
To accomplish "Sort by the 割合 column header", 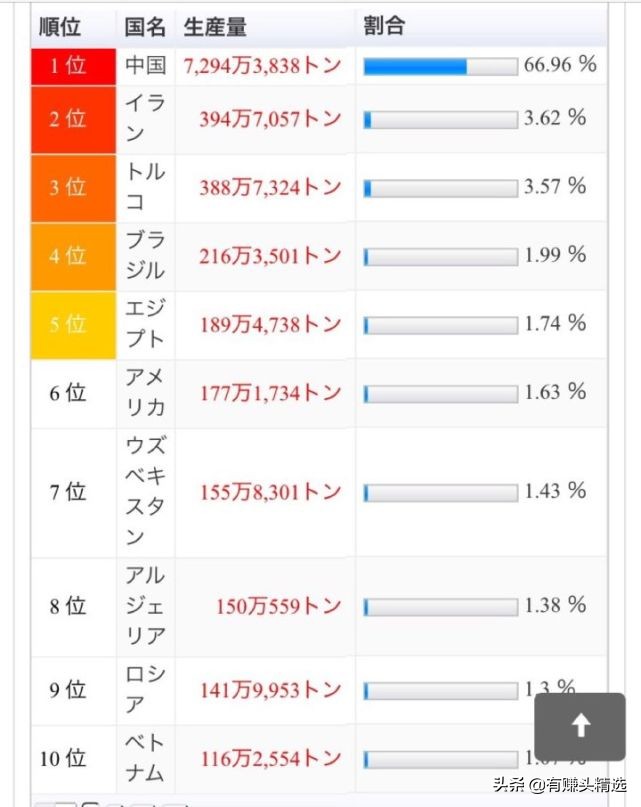I will (383, 27).
